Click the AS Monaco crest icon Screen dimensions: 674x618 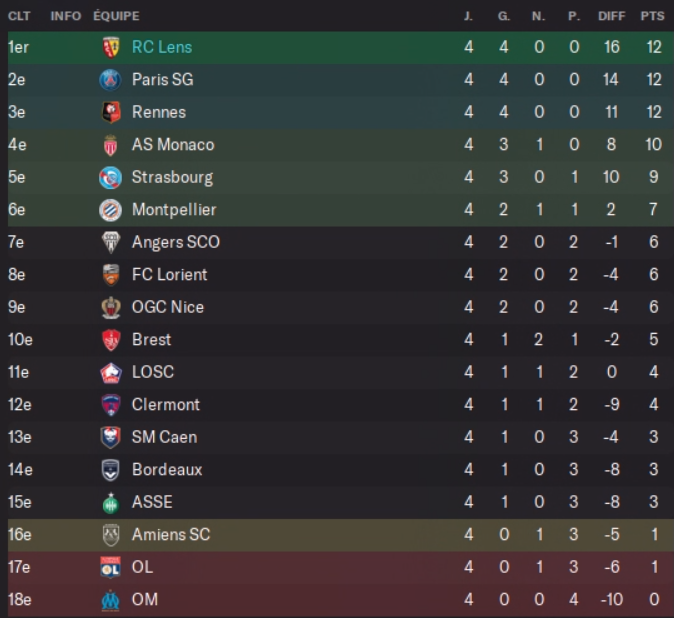pos(110,145)
